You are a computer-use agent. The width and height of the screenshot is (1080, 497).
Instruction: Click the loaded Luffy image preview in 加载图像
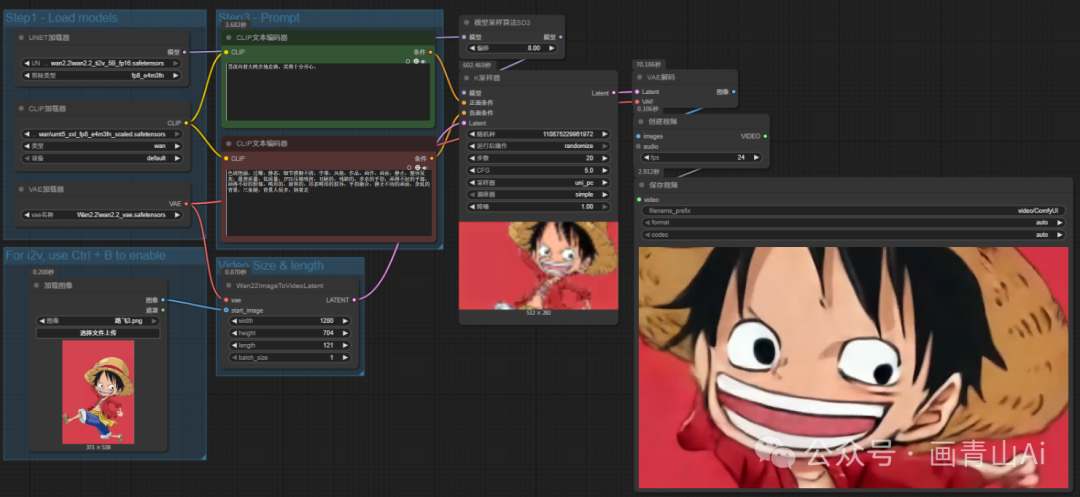(x=98, y=392)
